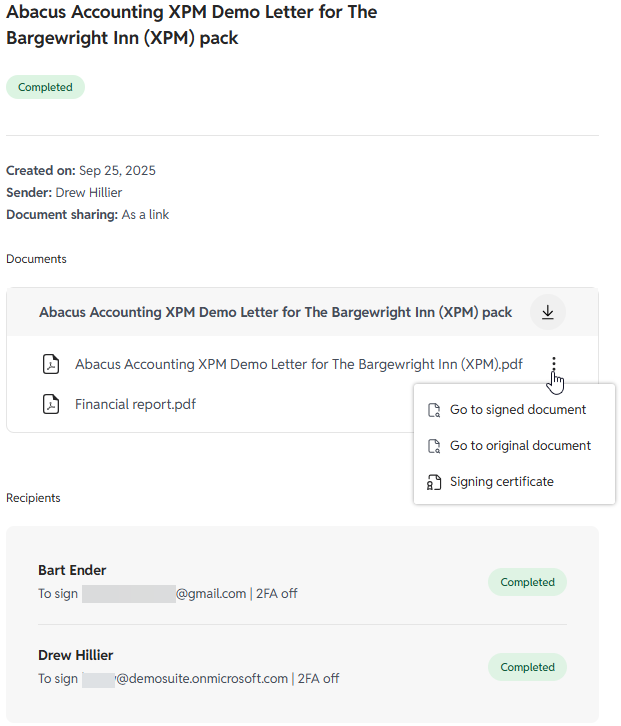
Task: Click the PDF icon beside the Demo Letter file
Action: pyautogui.click(x=50, y=365)
